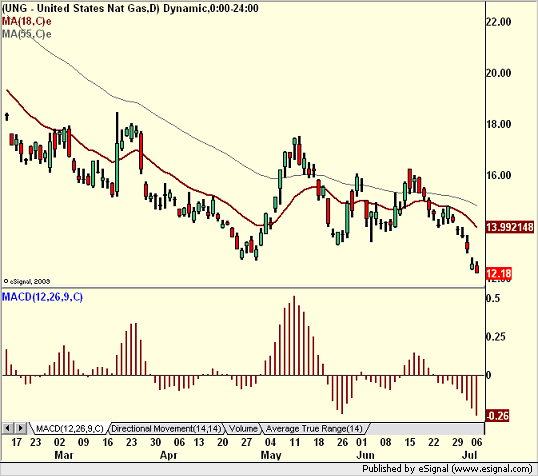The width and height of the screenshot is (538, 476).
Task: Select the MACD(12,26,9,C) tab
Action: tap(70, 429)
